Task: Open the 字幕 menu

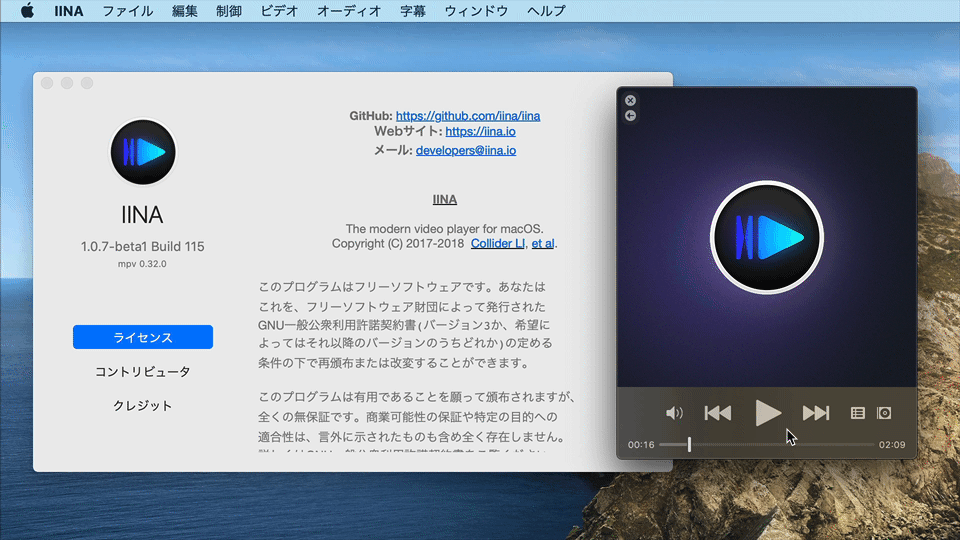Action: click(413, 11)
